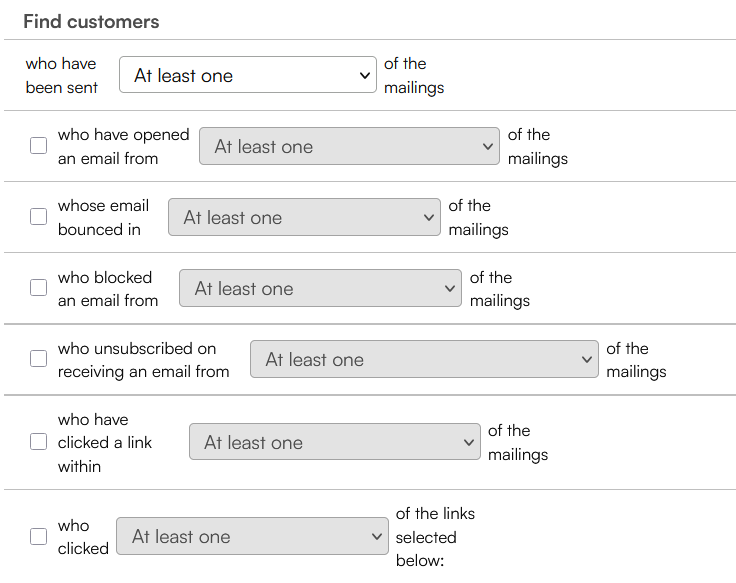Click the 'who unsubscribed on receiving an email from' label
The height and width of the screenshot is (583, 736).
(x=144, y=360)
